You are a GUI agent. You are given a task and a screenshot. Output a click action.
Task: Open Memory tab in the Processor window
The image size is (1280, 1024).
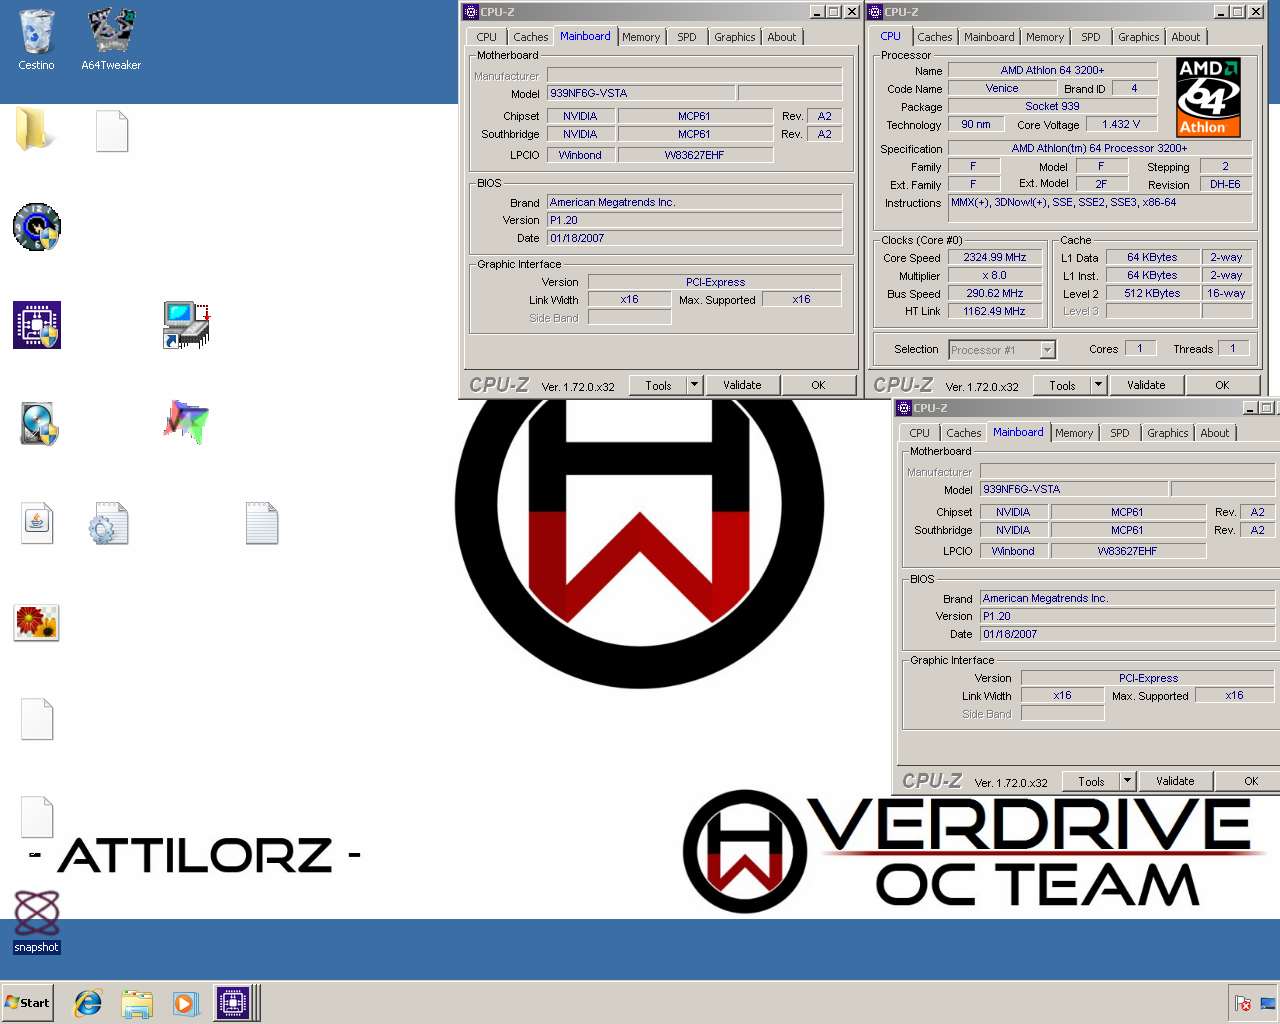click(x=1045, y=37)
